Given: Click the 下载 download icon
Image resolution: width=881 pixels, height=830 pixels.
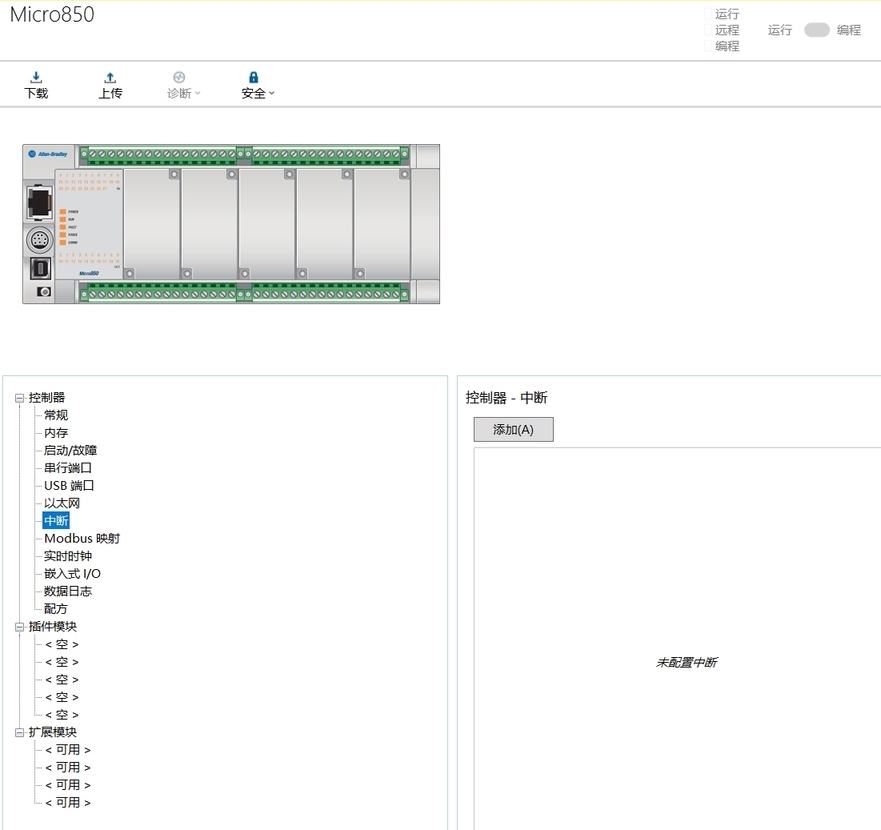Looking at the screenshot, I should (x=36, y=78).
